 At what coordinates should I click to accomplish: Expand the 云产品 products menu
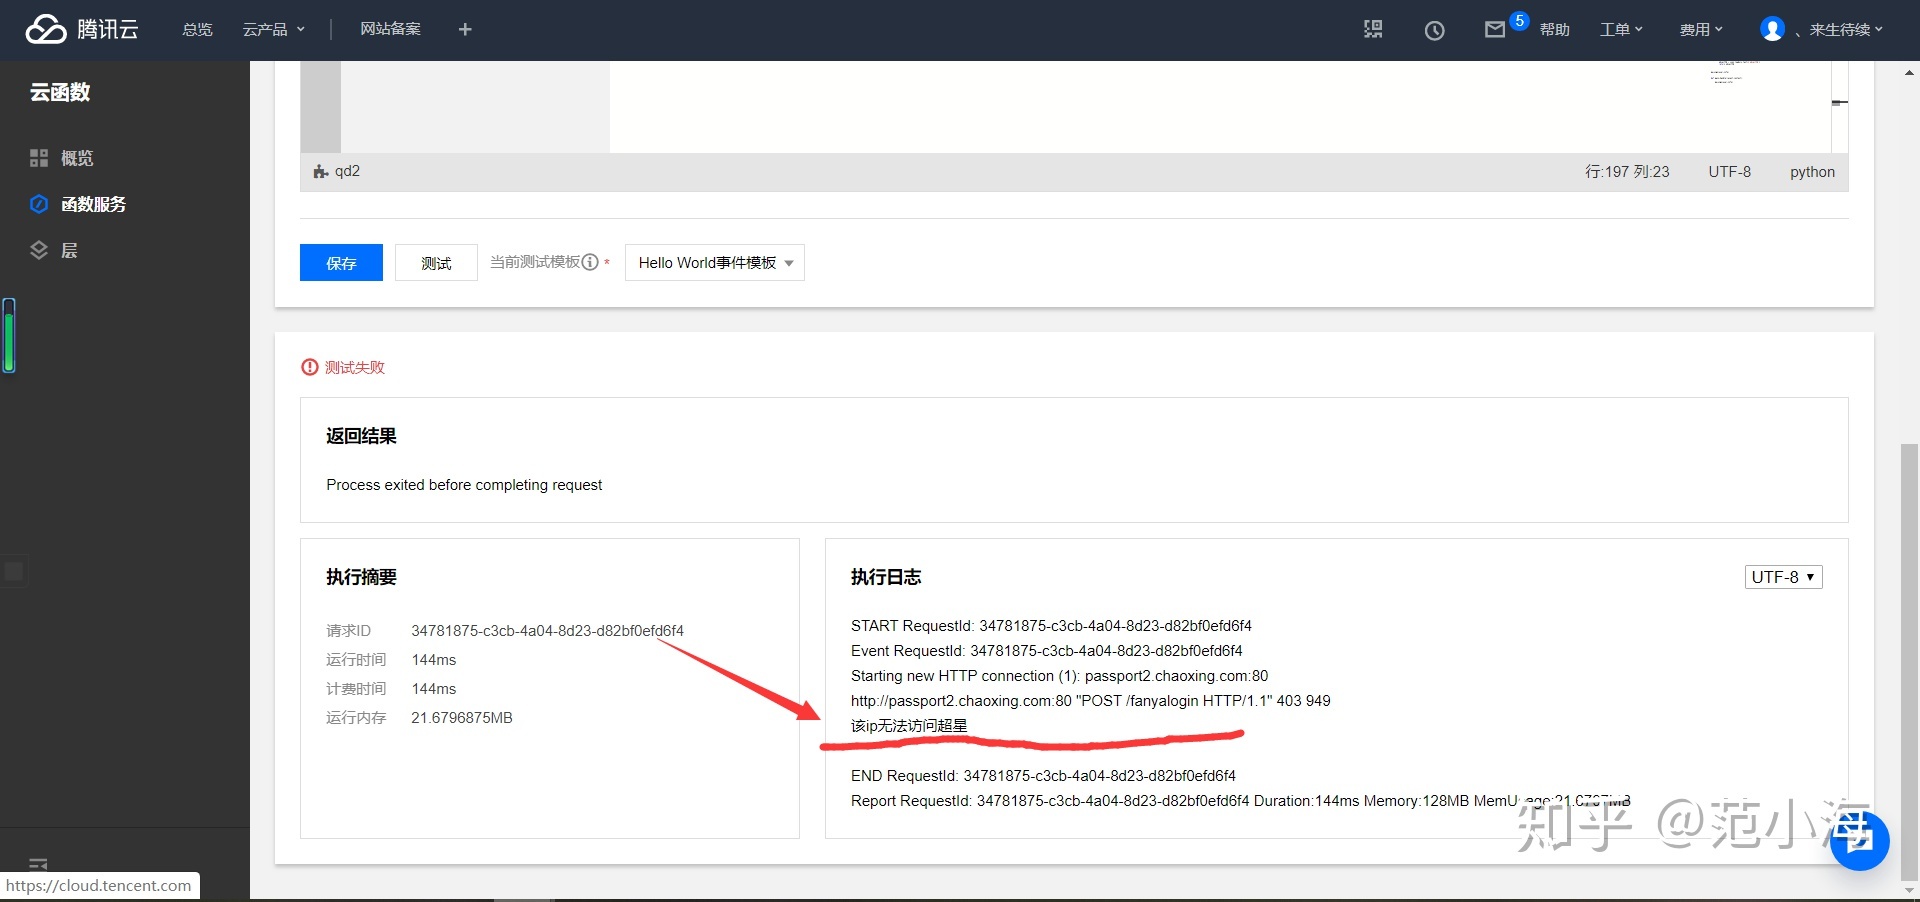point(273,30)
